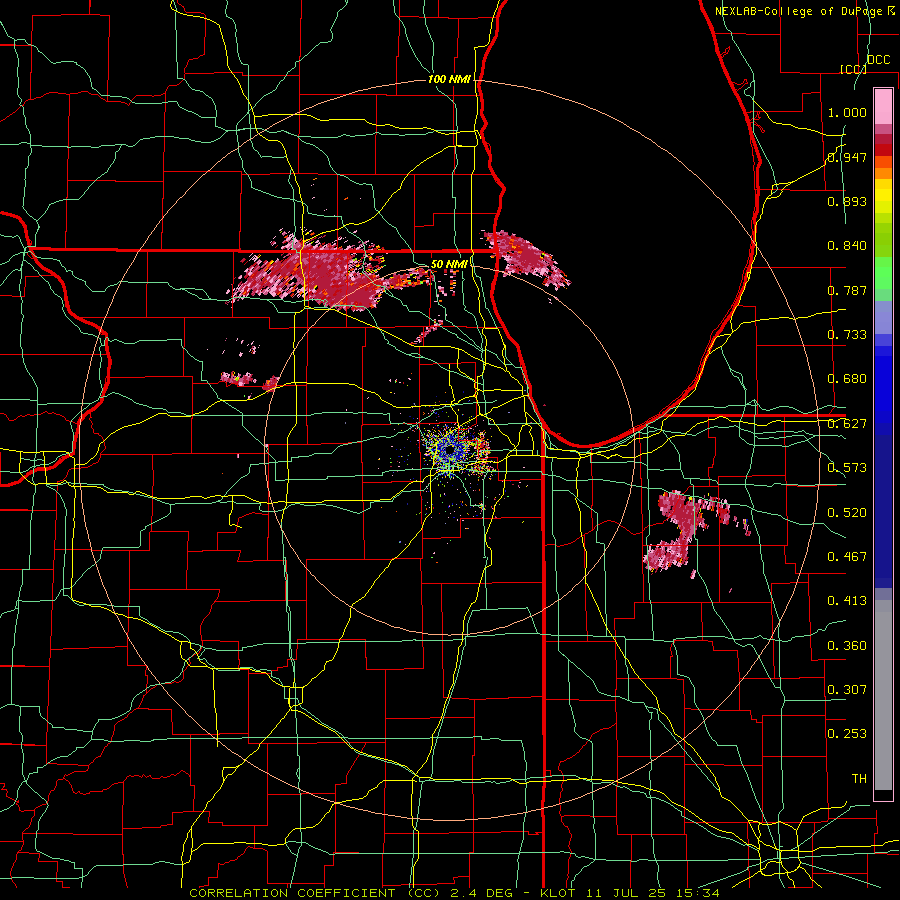
Task: Select the 0.573 scale value
Action: [x=847, y=468]
